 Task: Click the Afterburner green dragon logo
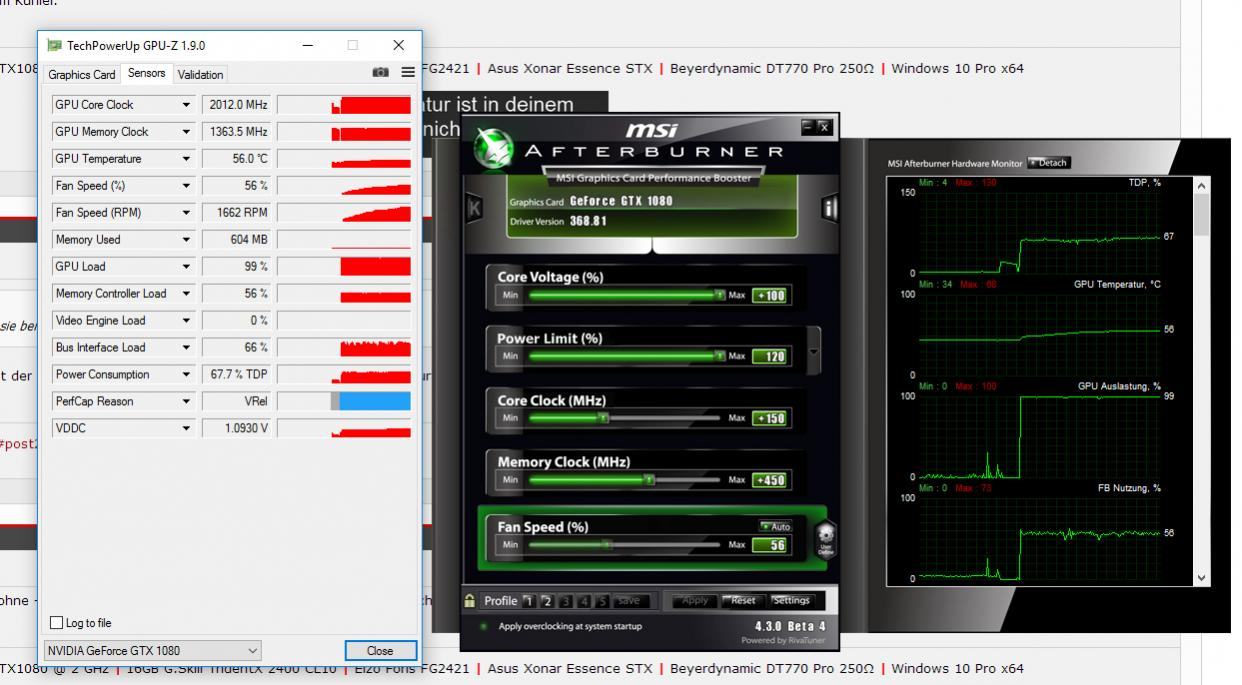pos(492,146)
